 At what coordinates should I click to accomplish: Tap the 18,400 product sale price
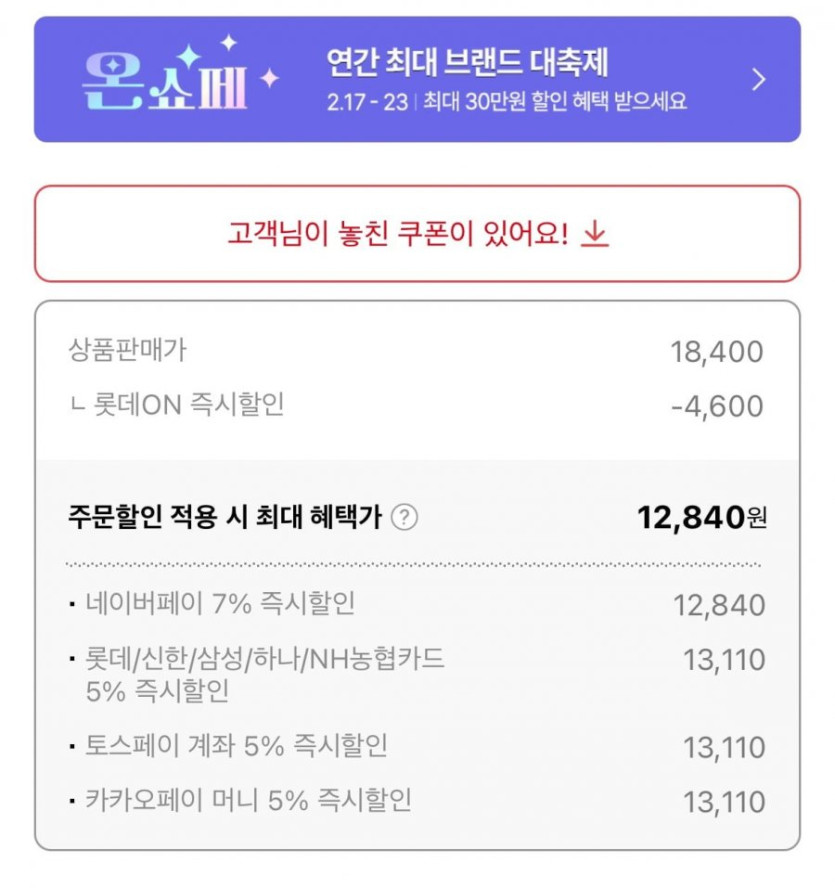pos(716,352)
